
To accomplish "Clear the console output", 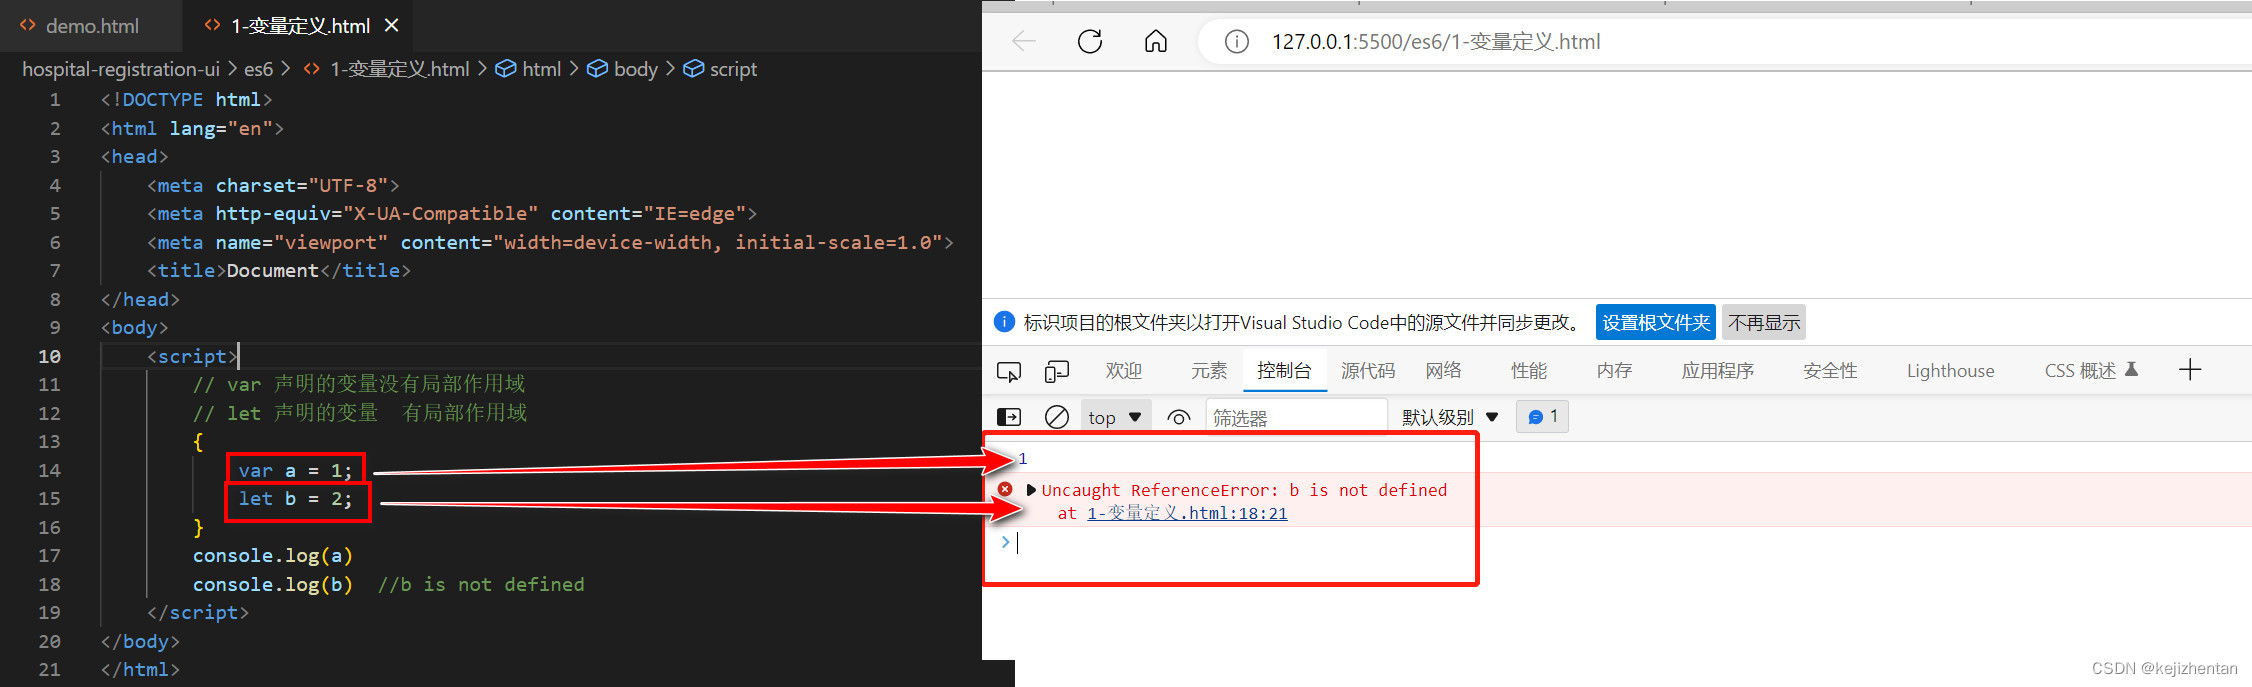I will [1056, 417].
